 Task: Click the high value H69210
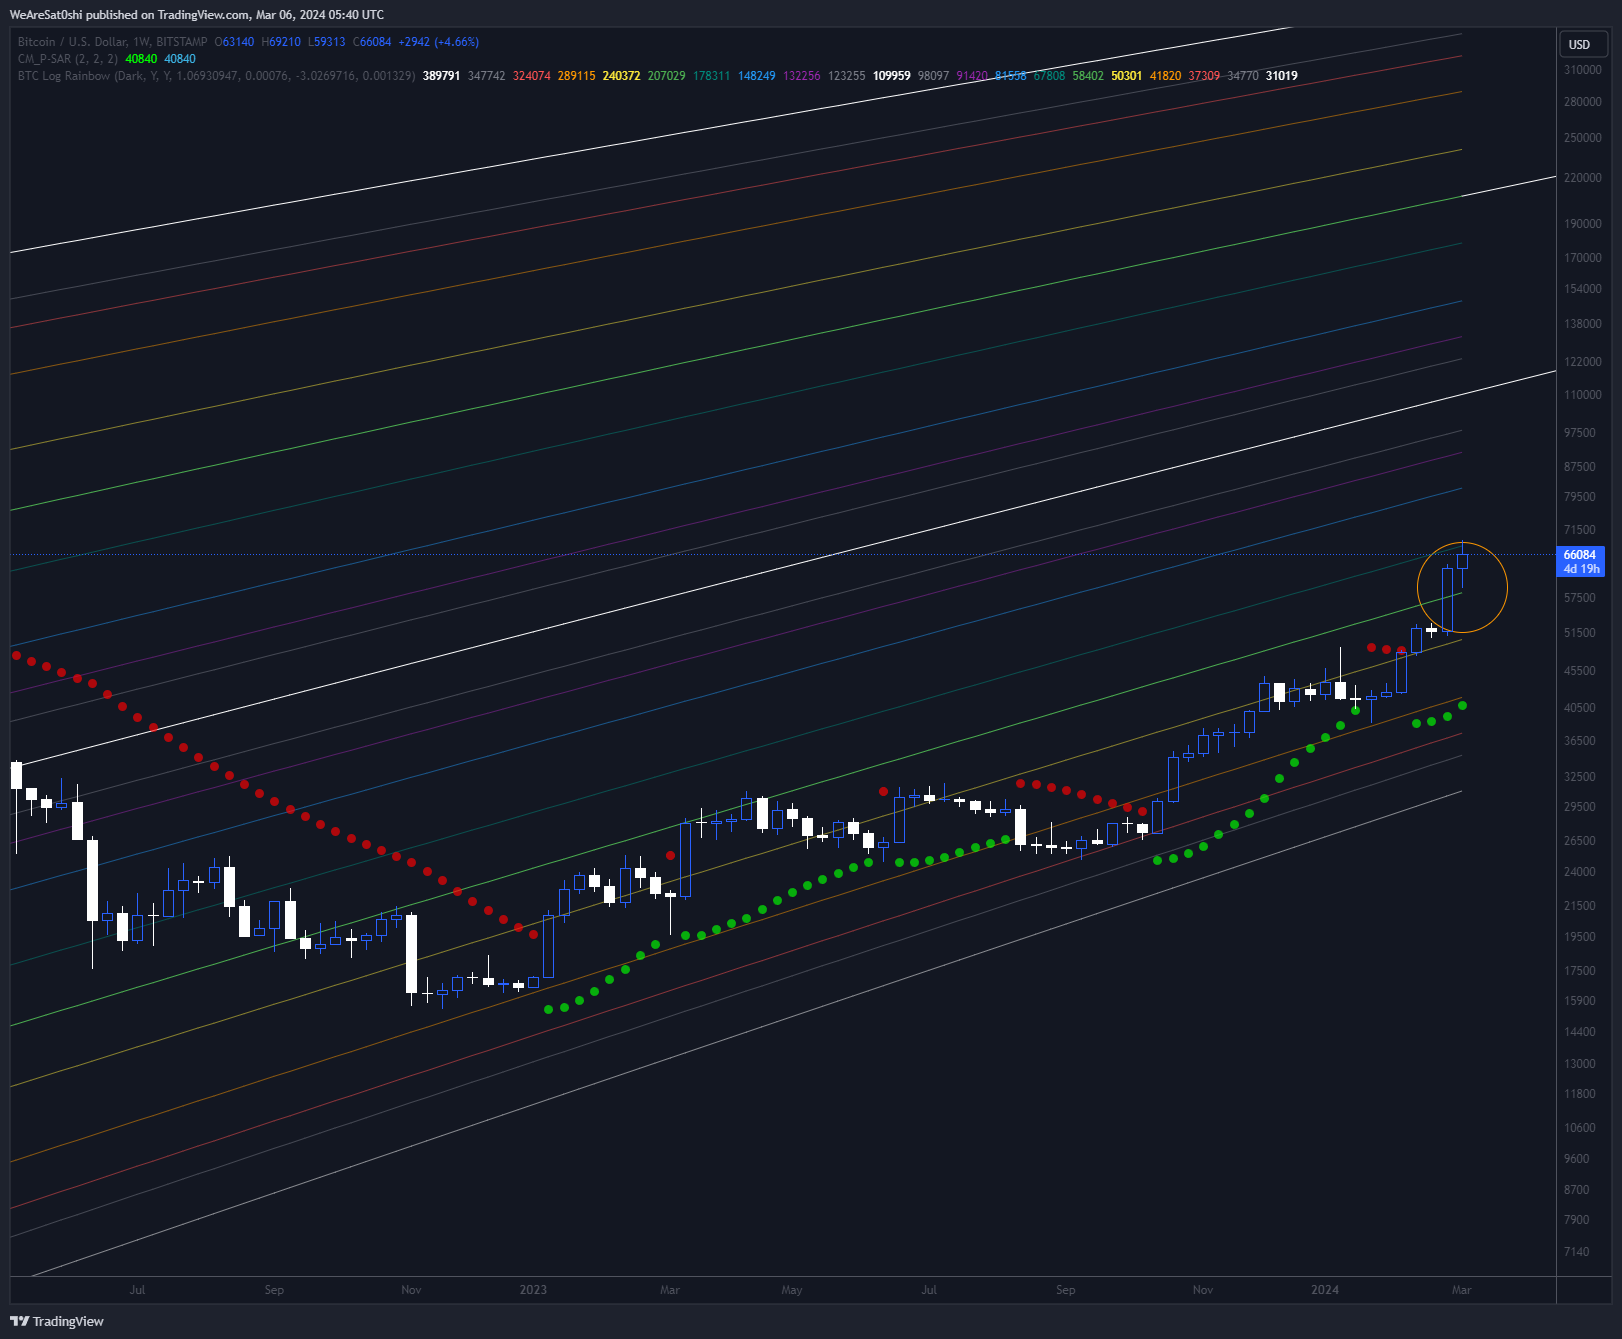click(281, 42)
